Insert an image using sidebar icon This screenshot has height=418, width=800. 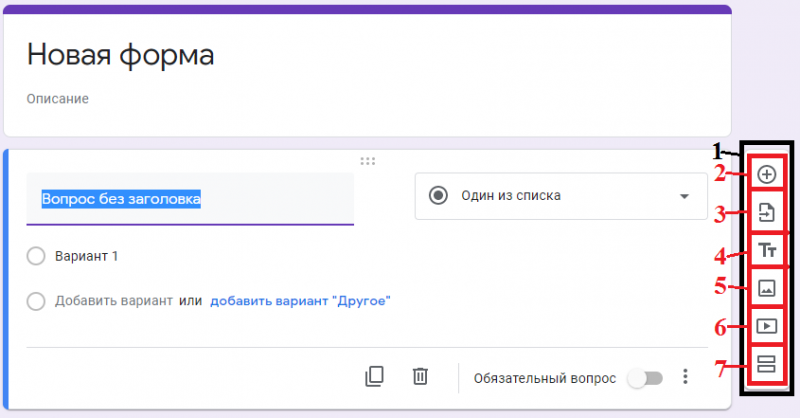(x=766, y=288)
